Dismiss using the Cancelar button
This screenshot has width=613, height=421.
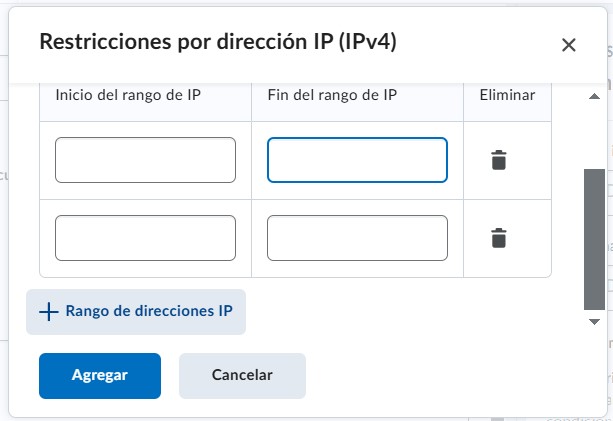(242, 375)
